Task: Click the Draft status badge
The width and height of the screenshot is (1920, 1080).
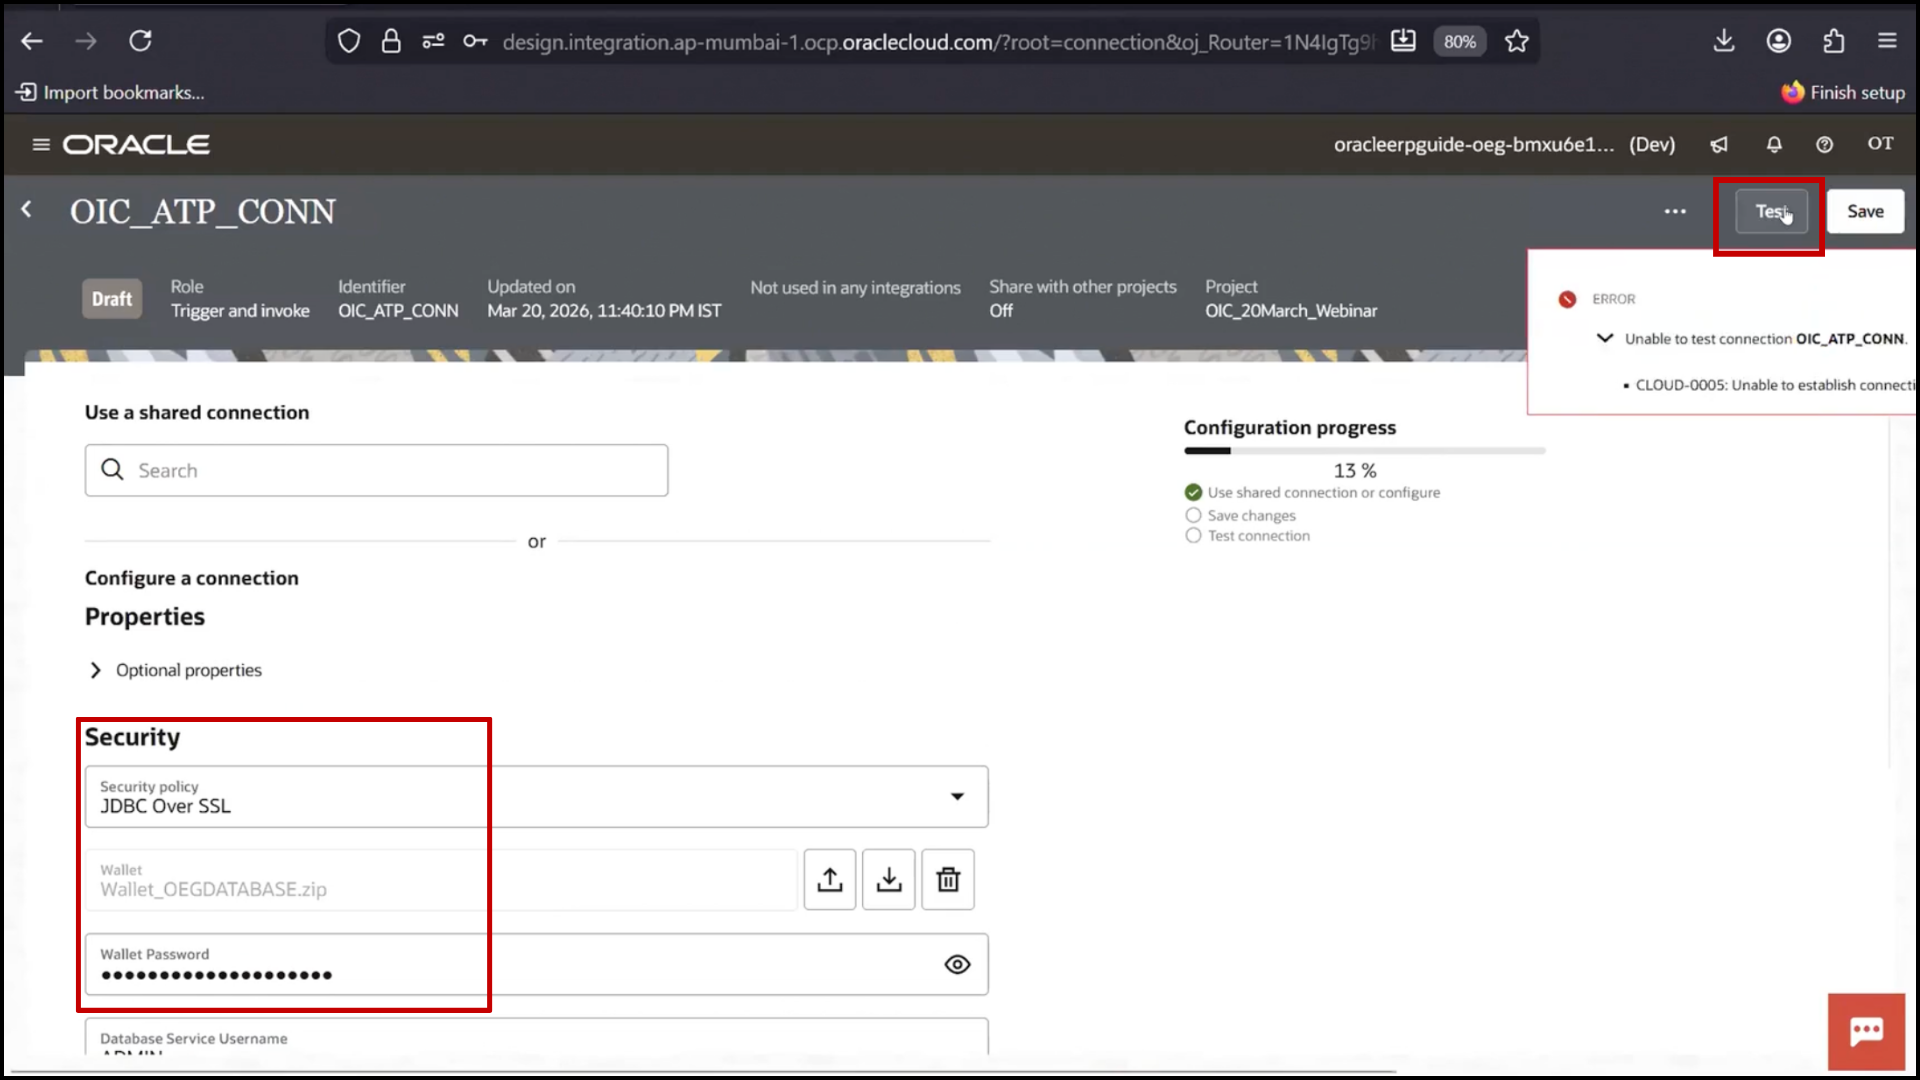Action: 112,299
